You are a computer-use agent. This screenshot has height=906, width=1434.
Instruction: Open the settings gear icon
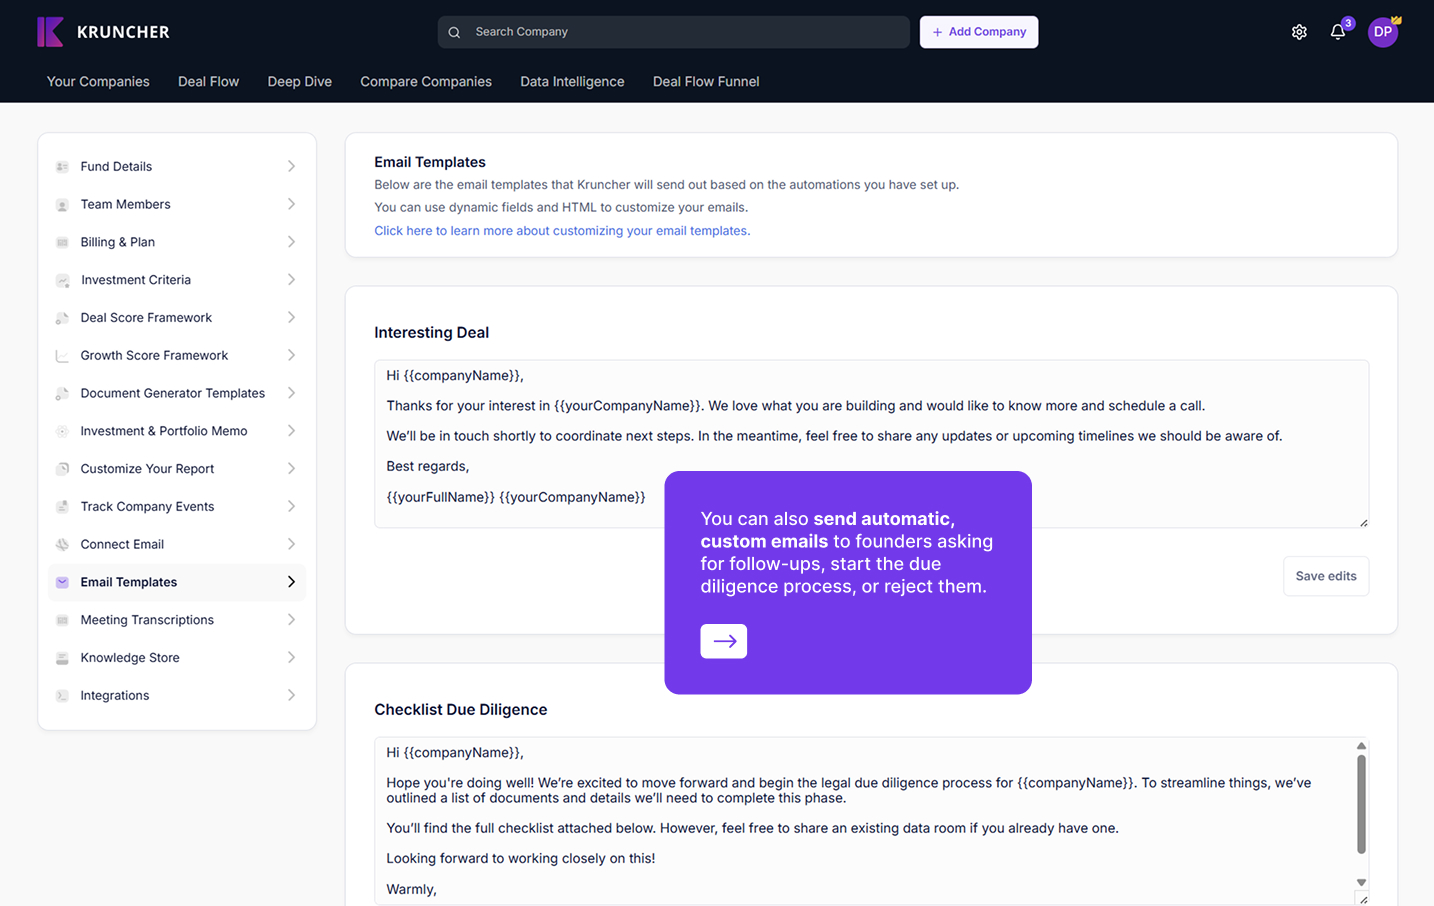click(x=1299, y=32)
